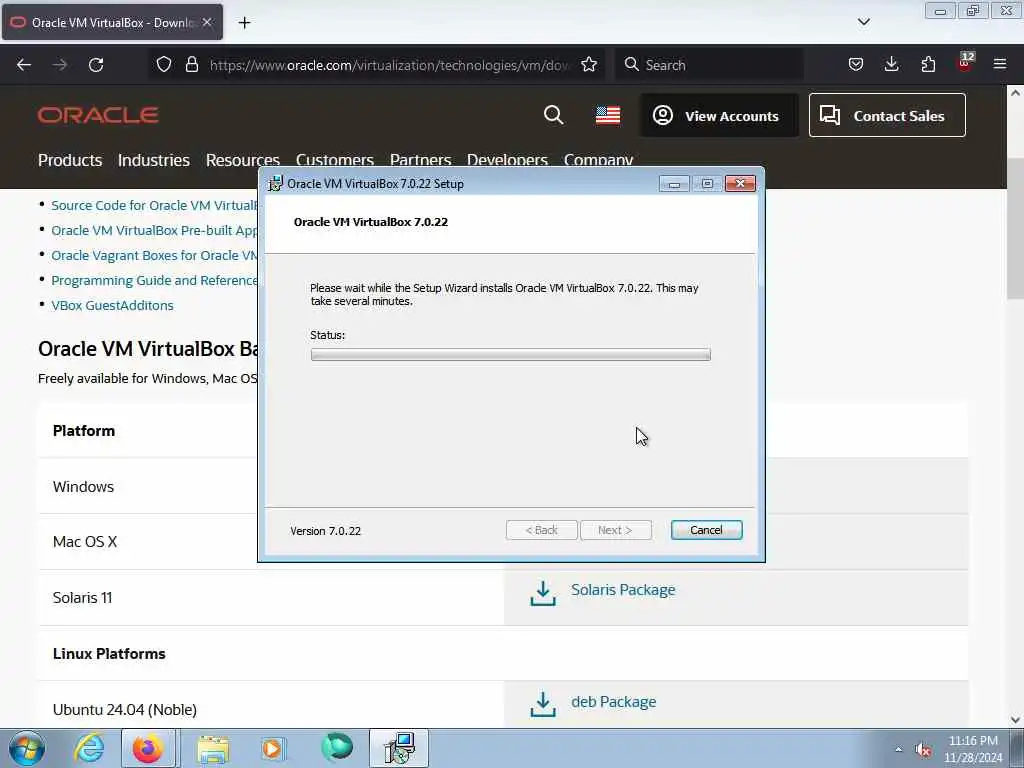This screenshot has height=768, width=1024.
Task: Show the Firefox downloads panel
Action: 891,65
